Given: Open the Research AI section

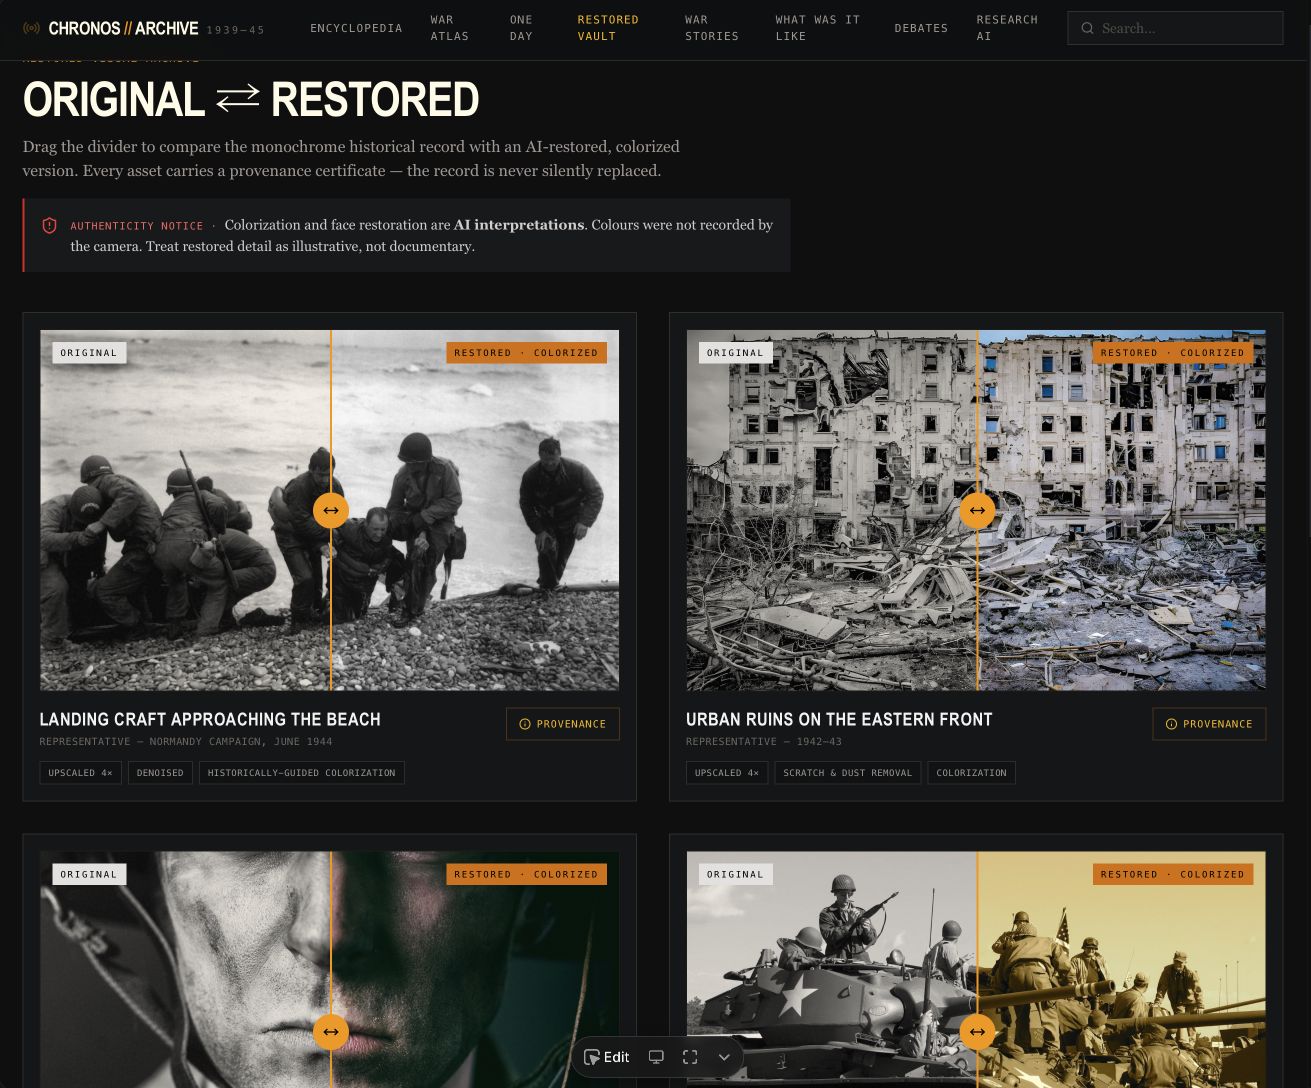Looking at the screenshot, I should click(1007, 28).
